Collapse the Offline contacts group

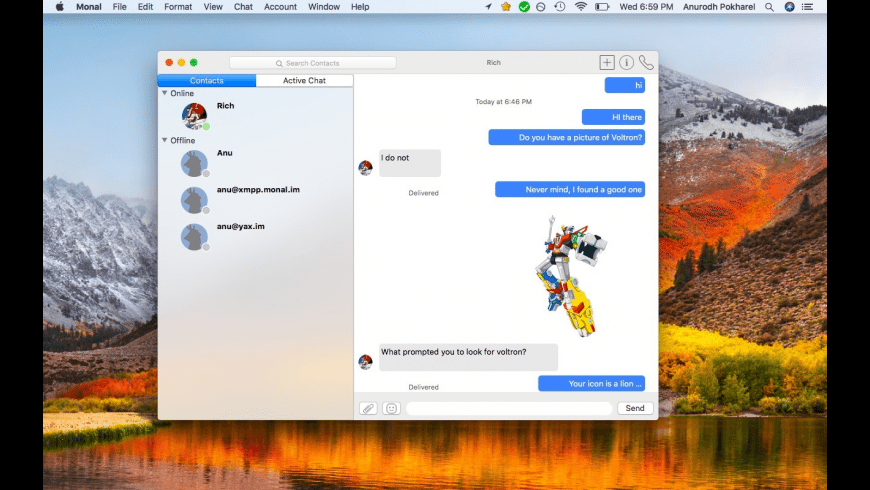tap(165, 140)
